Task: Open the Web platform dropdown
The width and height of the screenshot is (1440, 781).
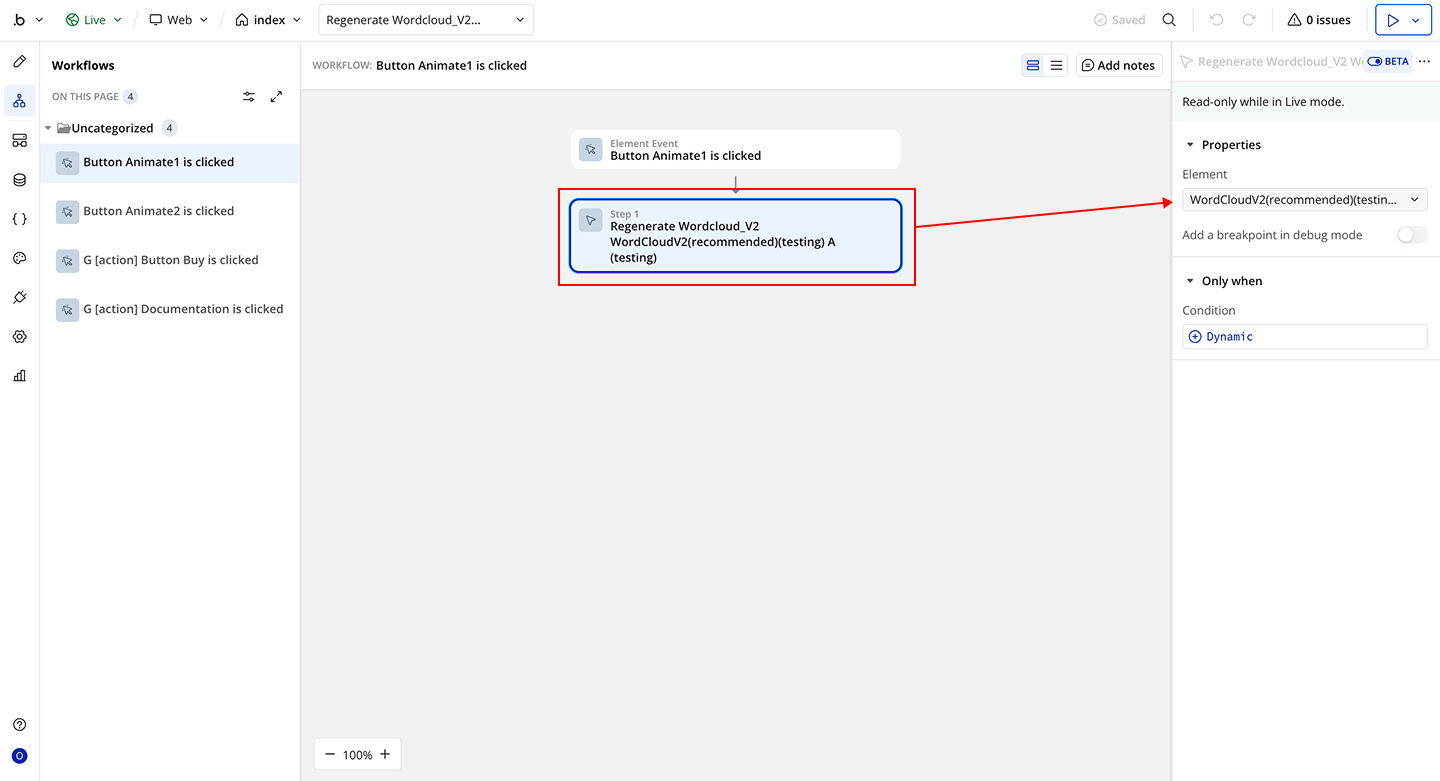Action: (179, 20)
